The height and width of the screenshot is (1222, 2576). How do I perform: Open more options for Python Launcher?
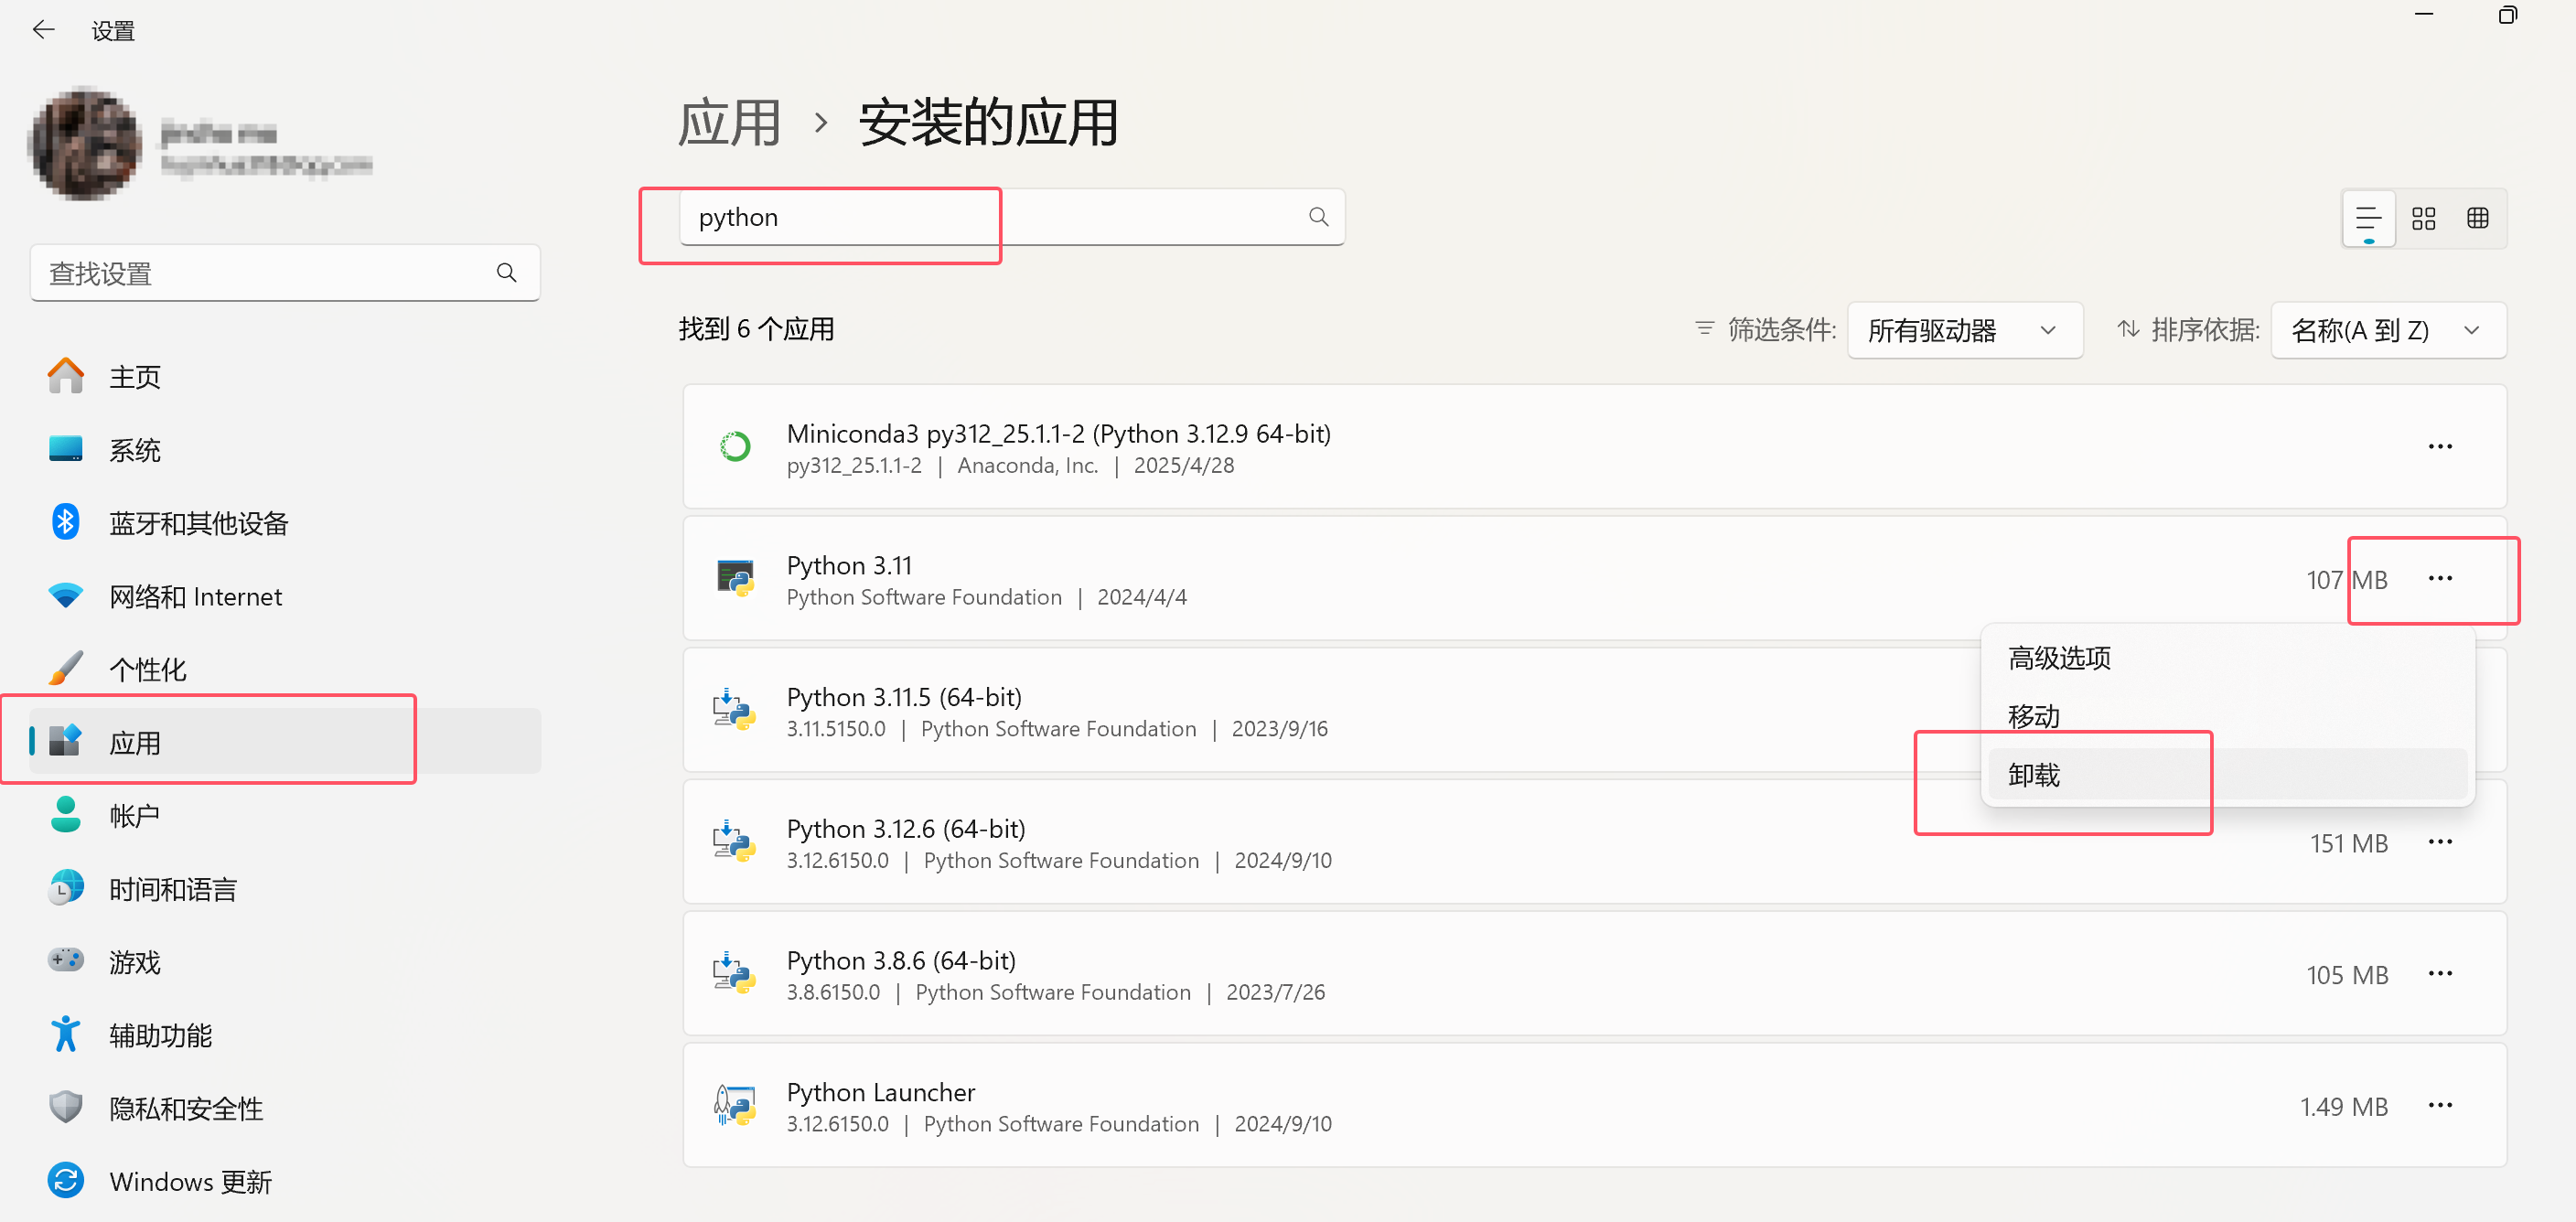tap(2439, 1105)
